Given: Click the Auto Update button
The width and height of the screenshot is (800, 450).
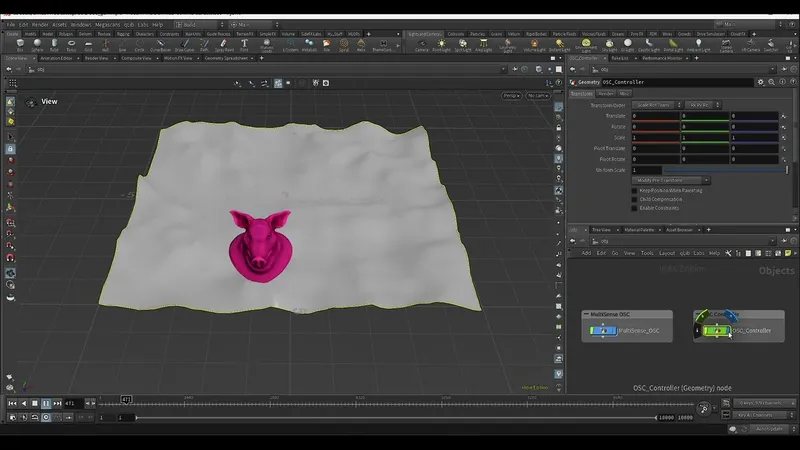Looking at the screenshot, I should [770, 429].
